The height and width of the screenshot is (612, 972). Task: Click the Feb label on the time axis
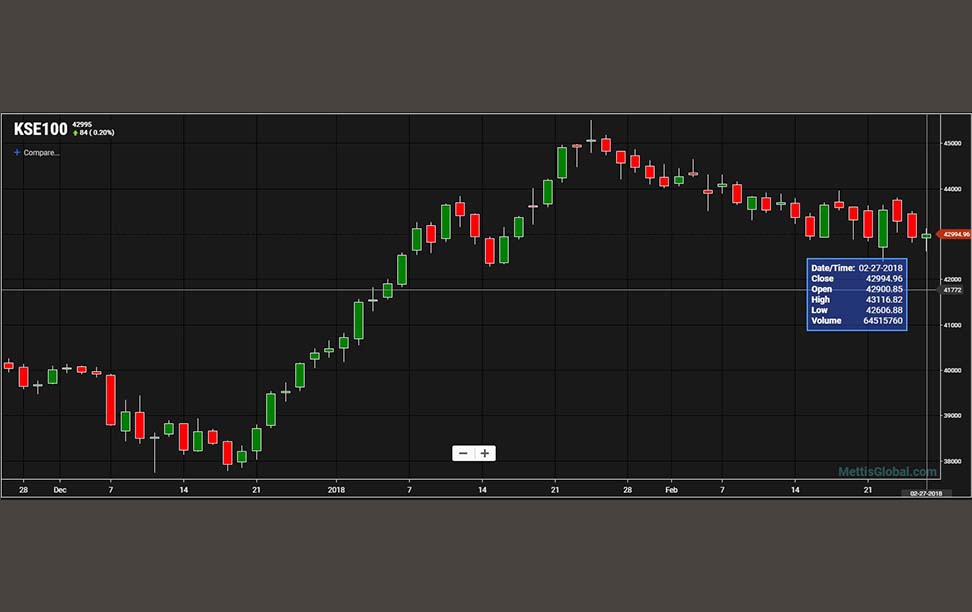(x=671, y=490)
